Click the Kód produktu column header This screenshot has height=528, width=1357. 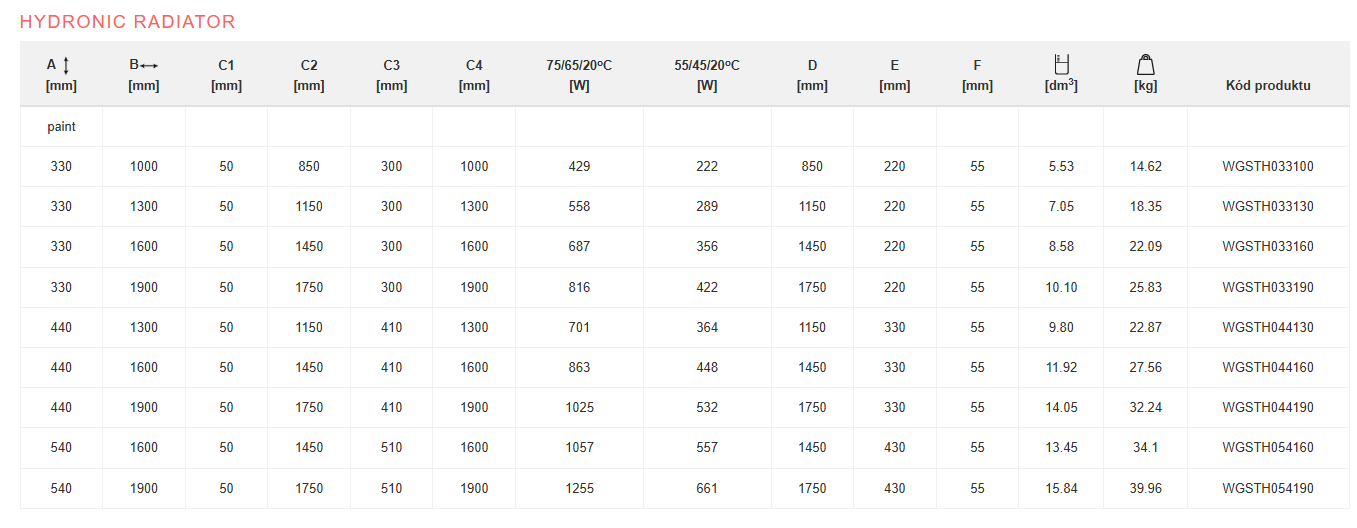[x=1267, y=85]
